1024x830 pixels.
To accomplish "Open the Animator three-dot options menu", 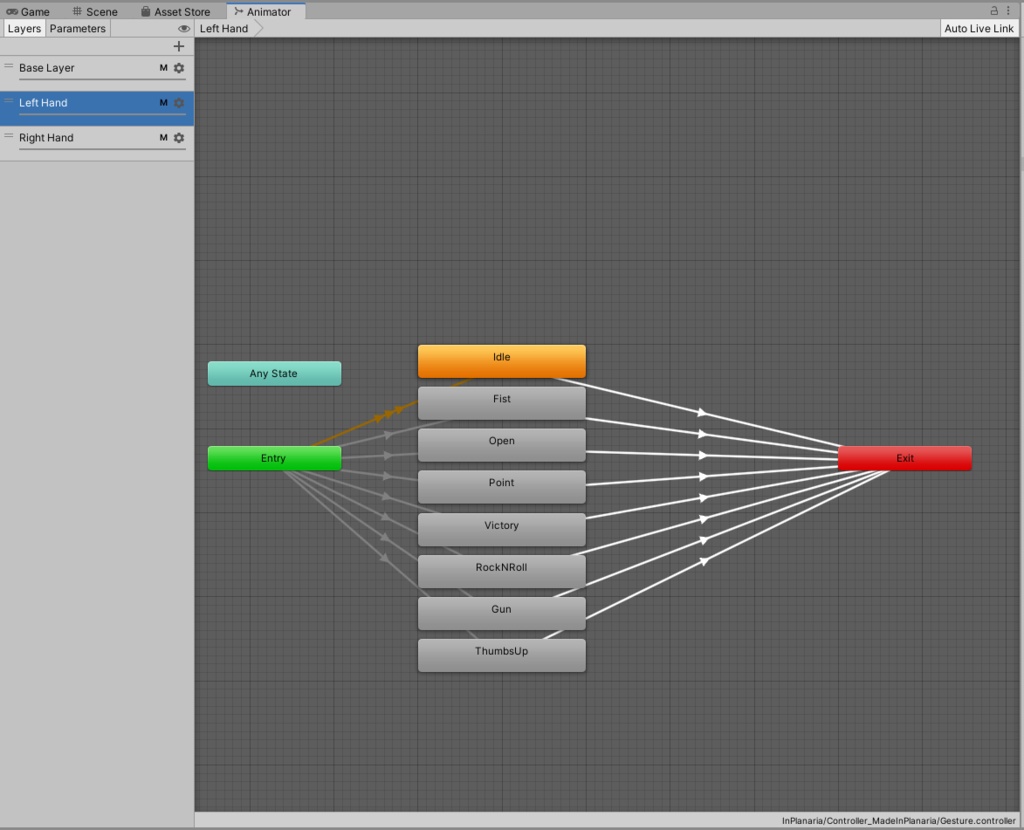I will click(1008, 10).
